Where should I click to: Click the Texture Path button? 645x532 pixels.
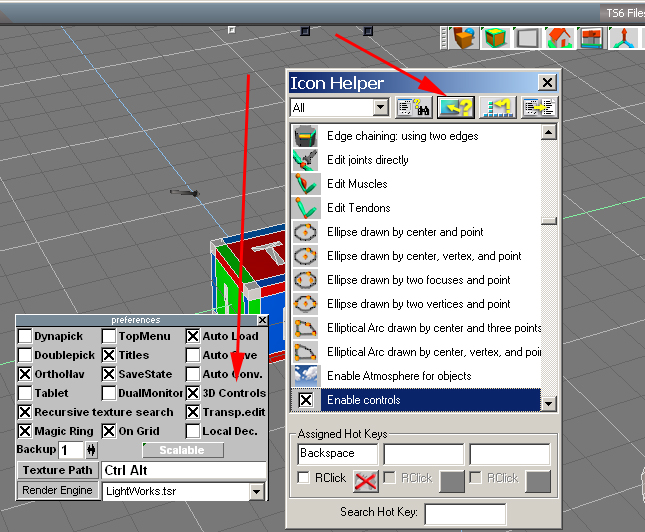(x=58, y=470)
